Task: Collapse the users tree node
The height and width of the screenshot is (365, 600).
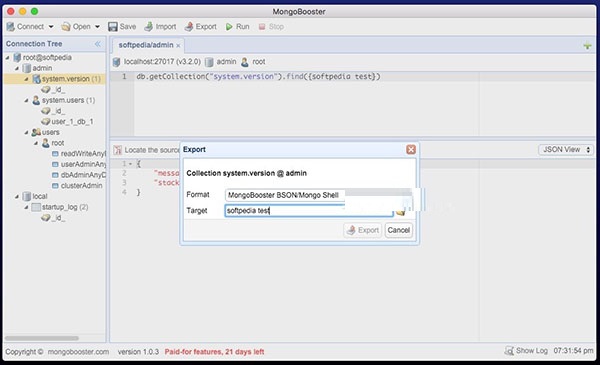Action: 26,132
